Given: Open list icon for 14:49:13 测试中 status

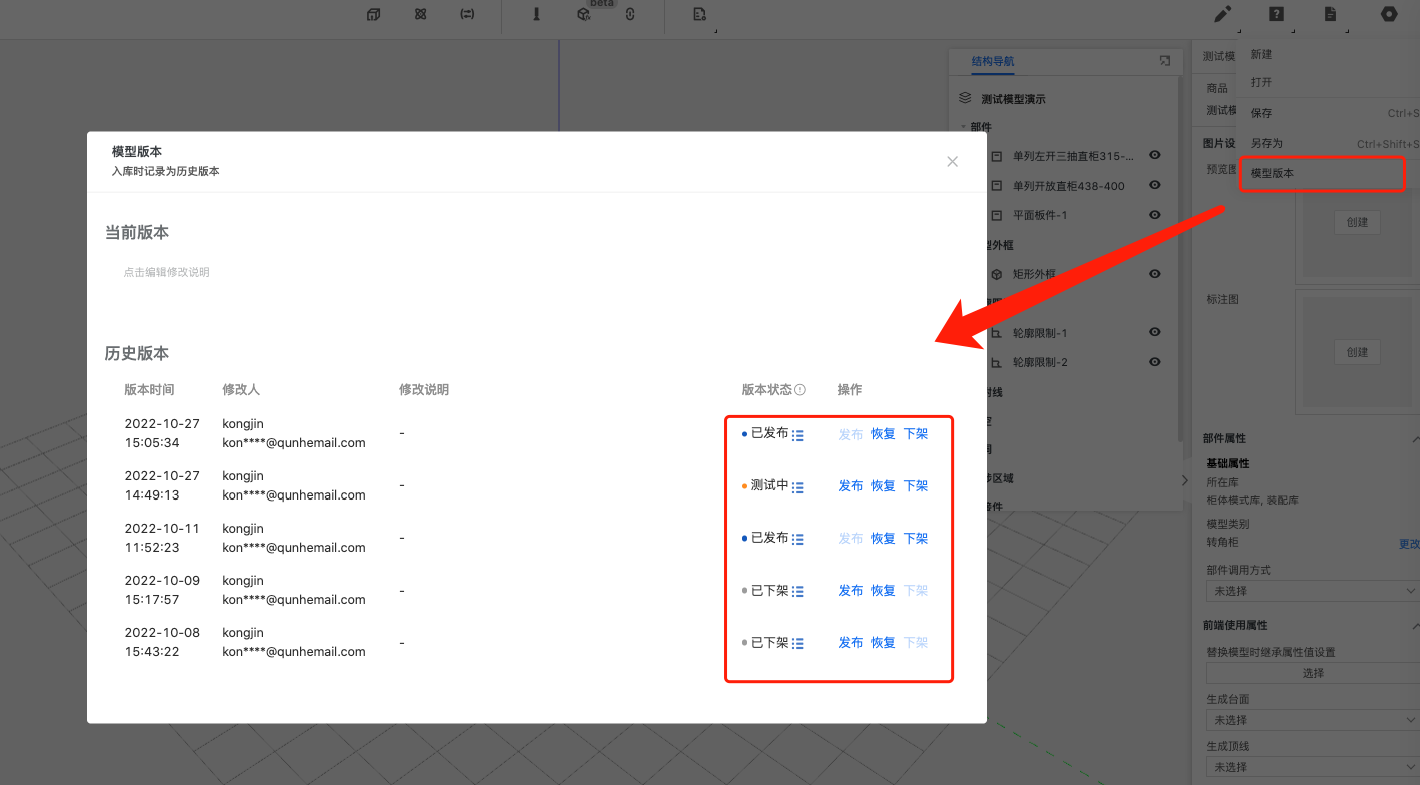Looking at the screenshot, I should pyautogui.click(x=798, y=487).
